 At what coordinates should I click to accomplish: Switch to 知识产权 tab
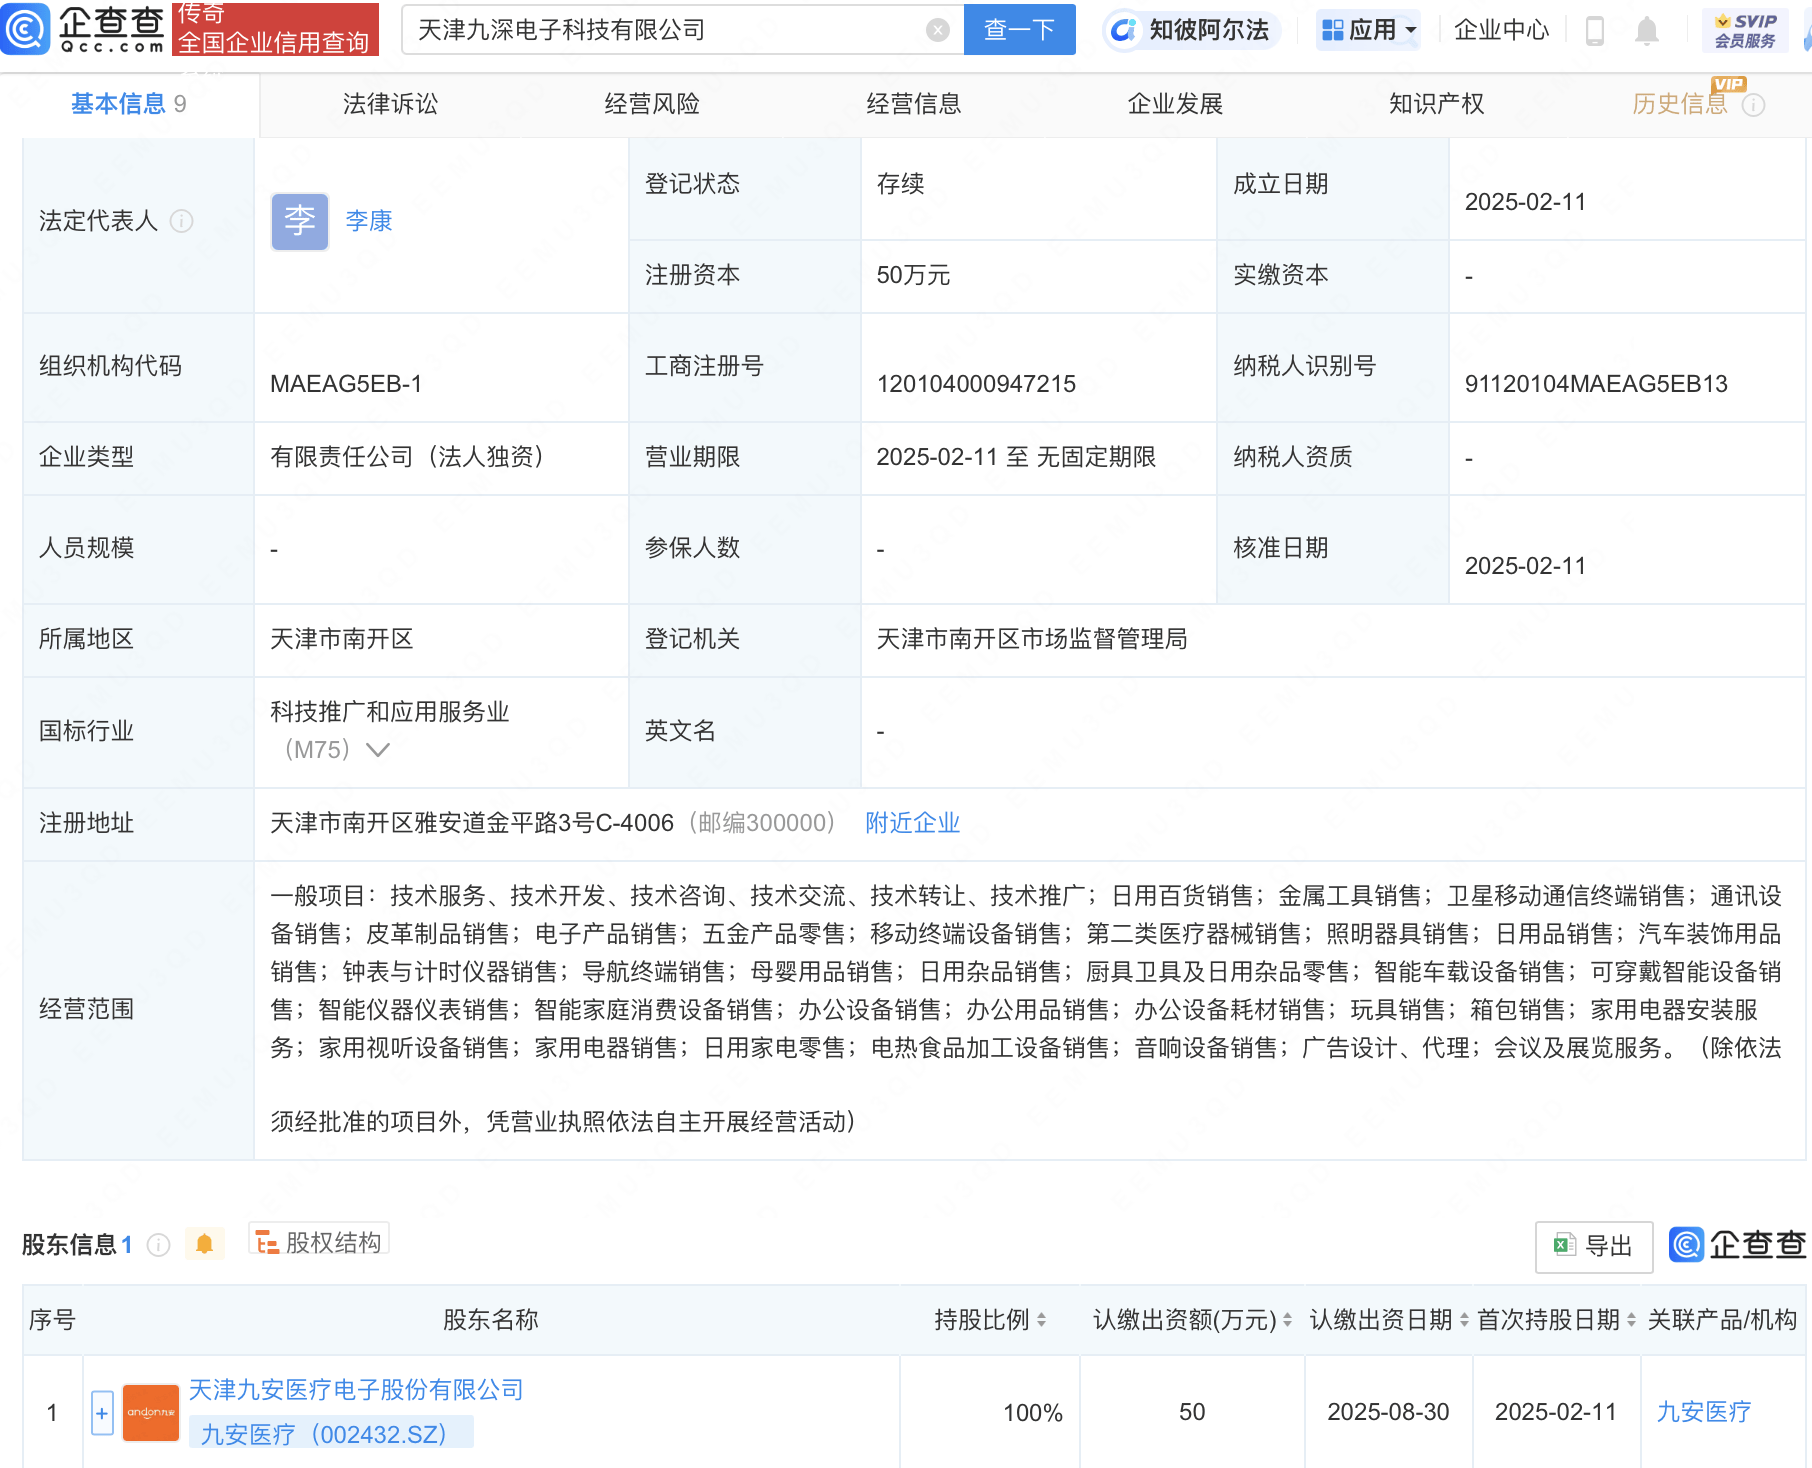pos(1437,104)
